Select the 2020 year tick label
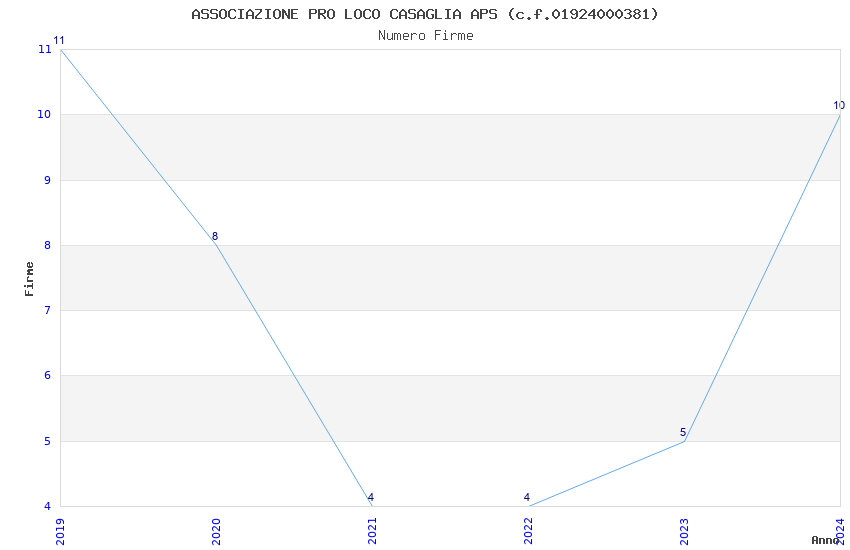The image size is (850, 550). click(x=216, y=532)
